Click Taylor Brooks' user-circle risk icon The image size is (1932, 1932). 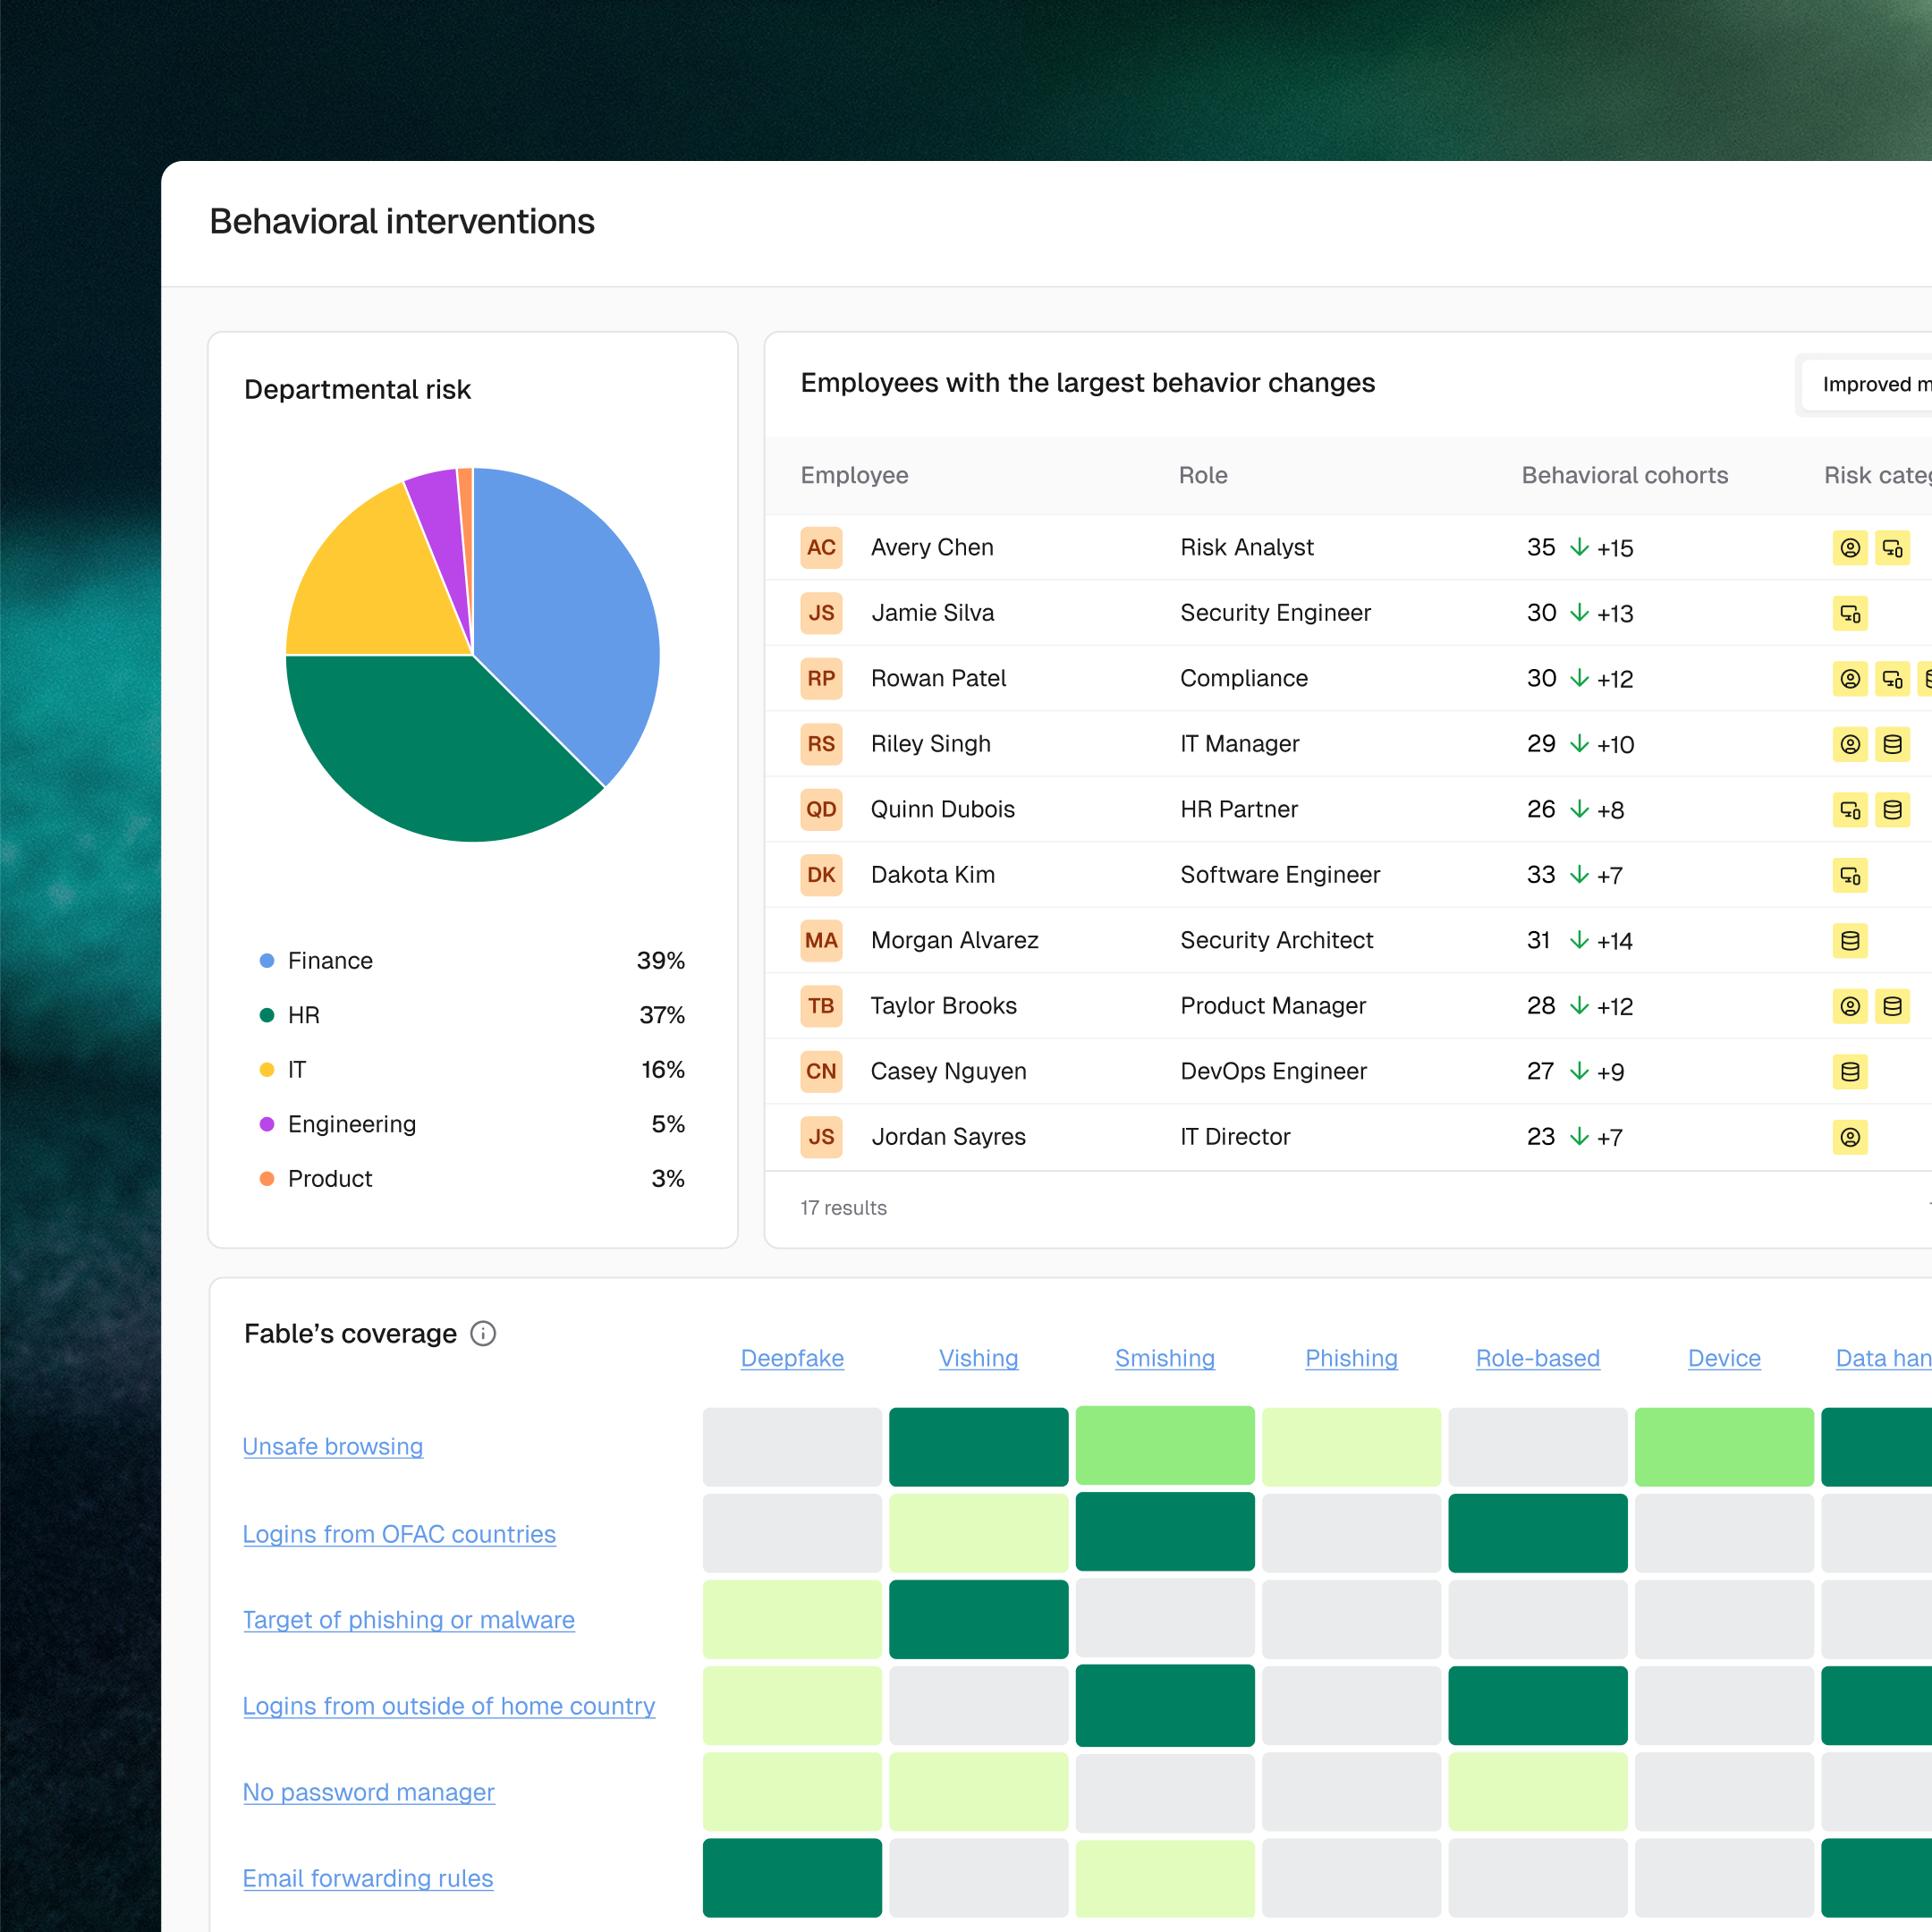[1850, 1006]
